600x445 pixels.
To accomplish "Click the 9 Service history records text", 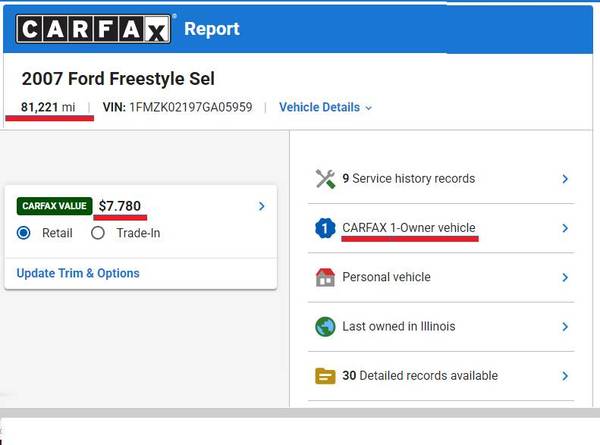I will point(408,179).
